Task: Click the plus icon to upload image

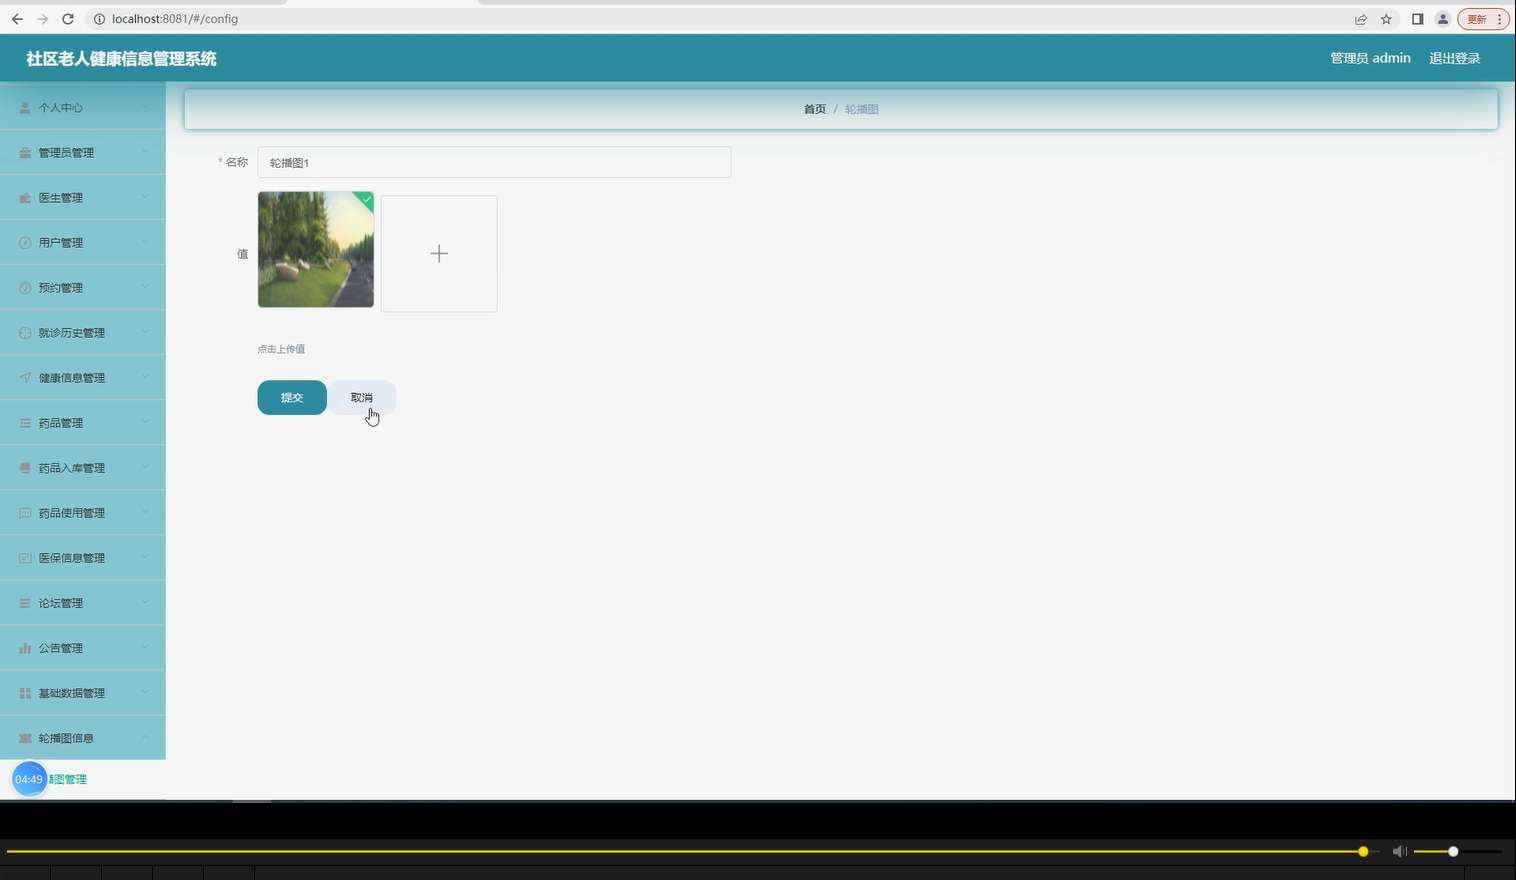Action: [x=439, y=254]
